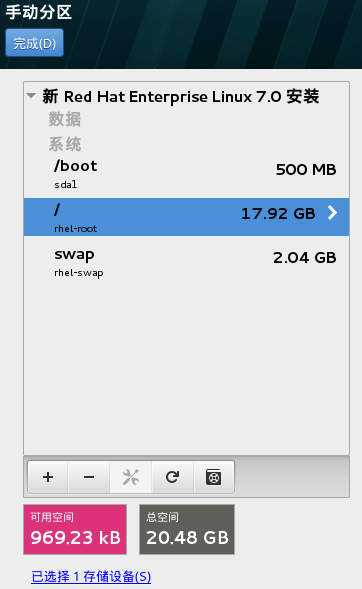This screenshot has width=362, height=589.
Task: Click the 系统 section label
Action: [x=65, y=145]
